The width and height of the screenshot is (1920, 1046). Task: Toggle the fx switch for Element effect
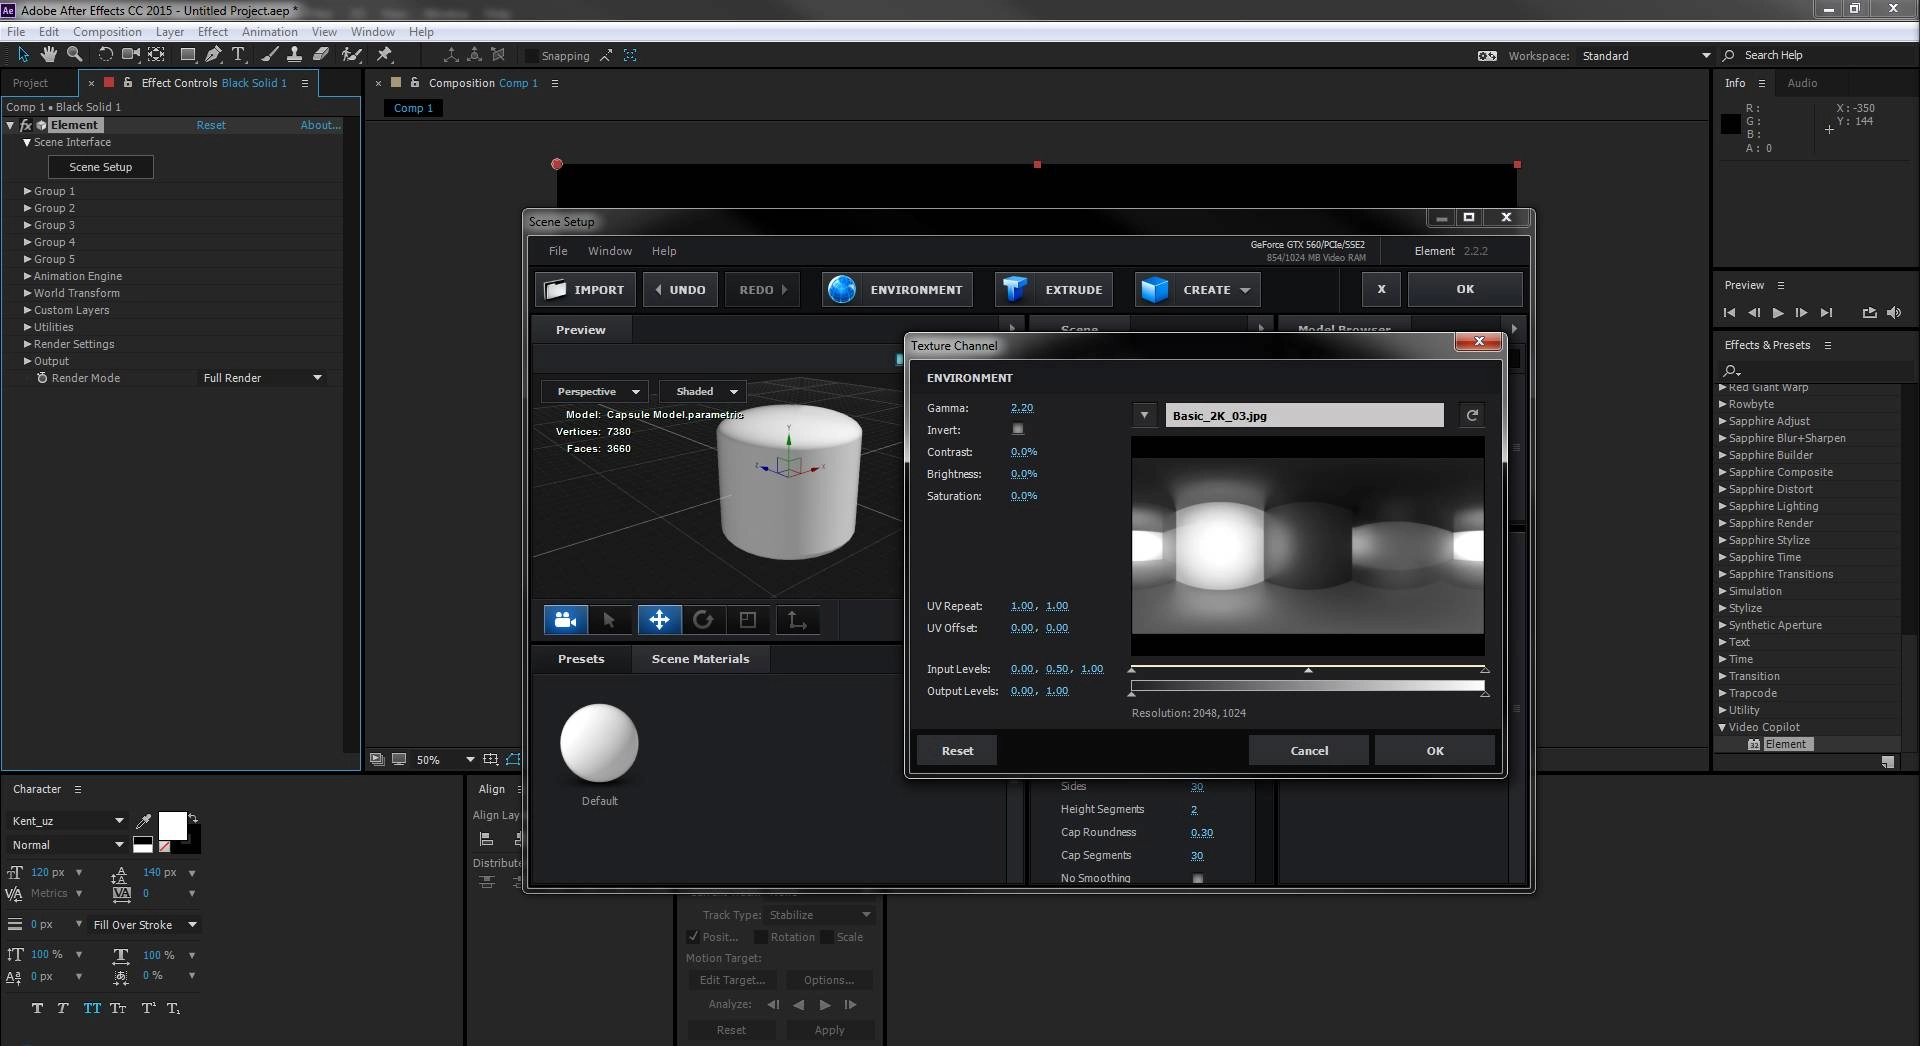click(x=26, y=125)
